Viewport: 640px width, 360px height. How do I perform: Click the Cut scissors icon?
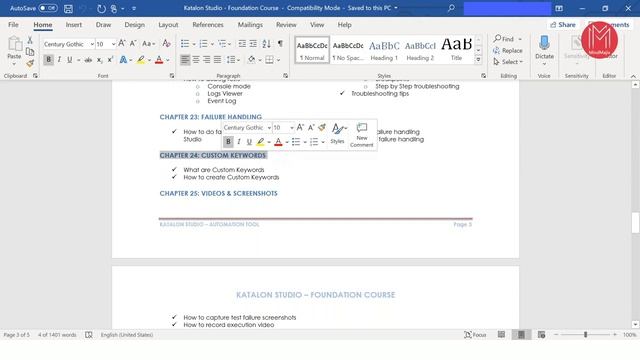click(30, 40)
